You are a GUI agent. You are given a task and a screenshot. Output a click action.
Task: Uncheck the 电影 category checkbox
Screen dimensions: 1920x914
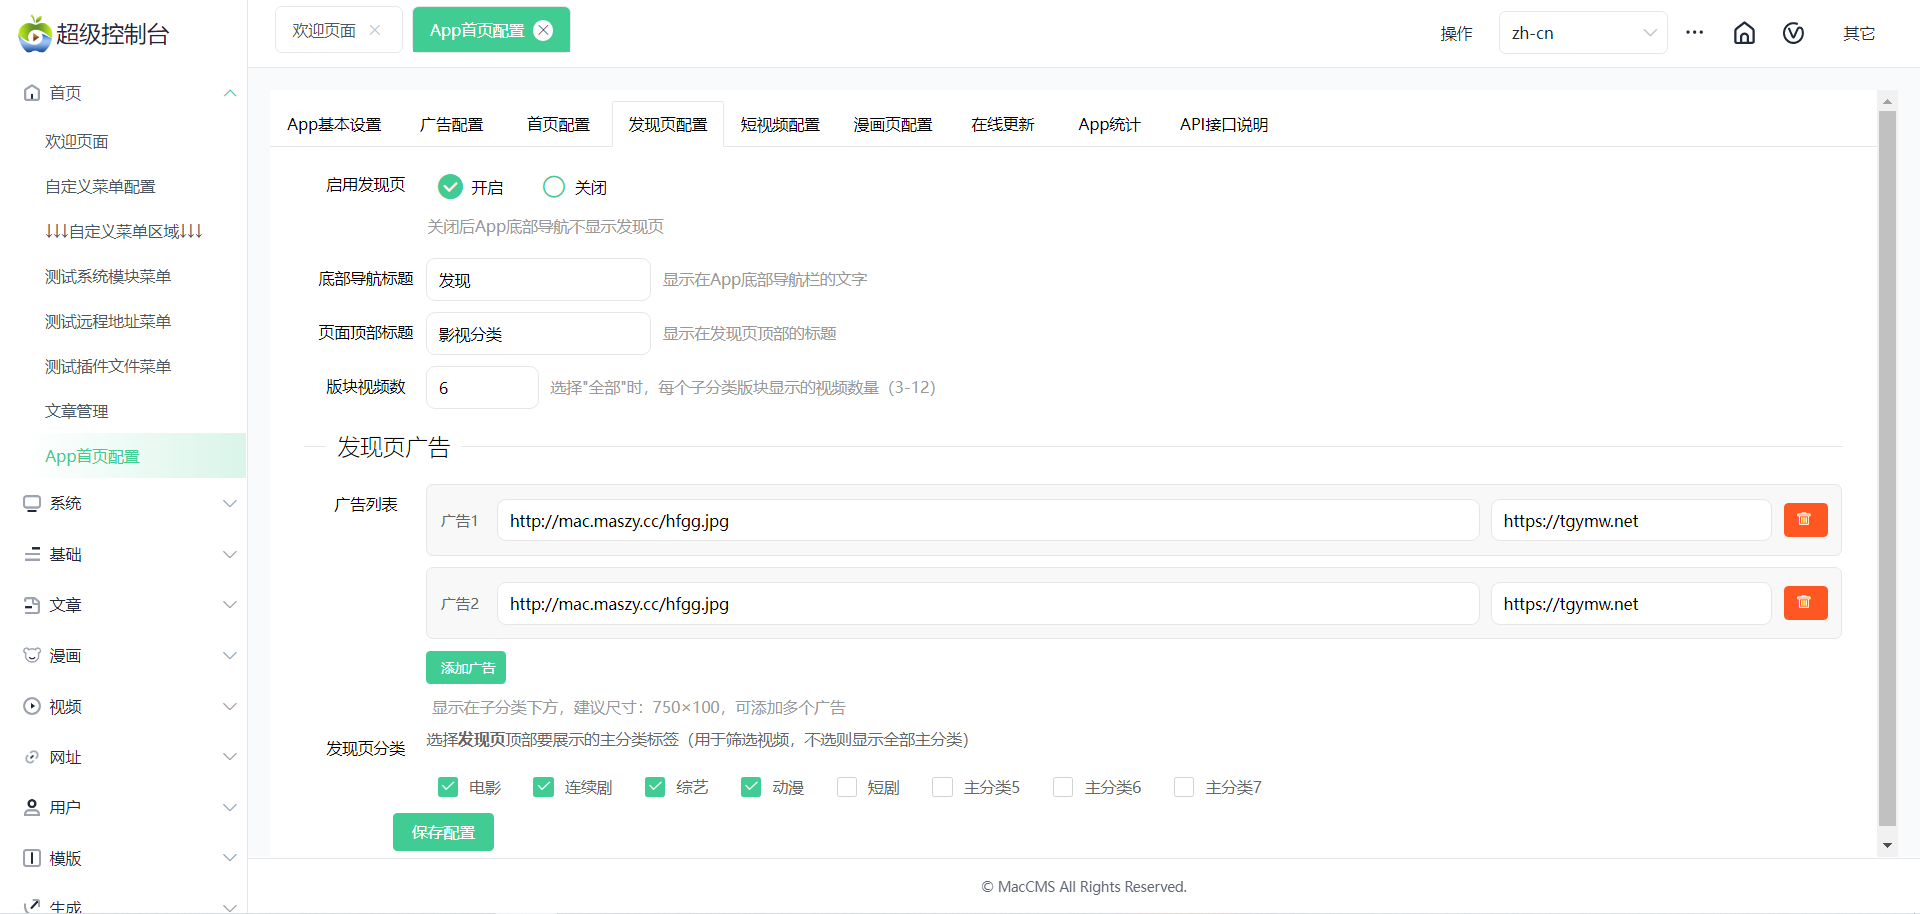tap(448, 787)
